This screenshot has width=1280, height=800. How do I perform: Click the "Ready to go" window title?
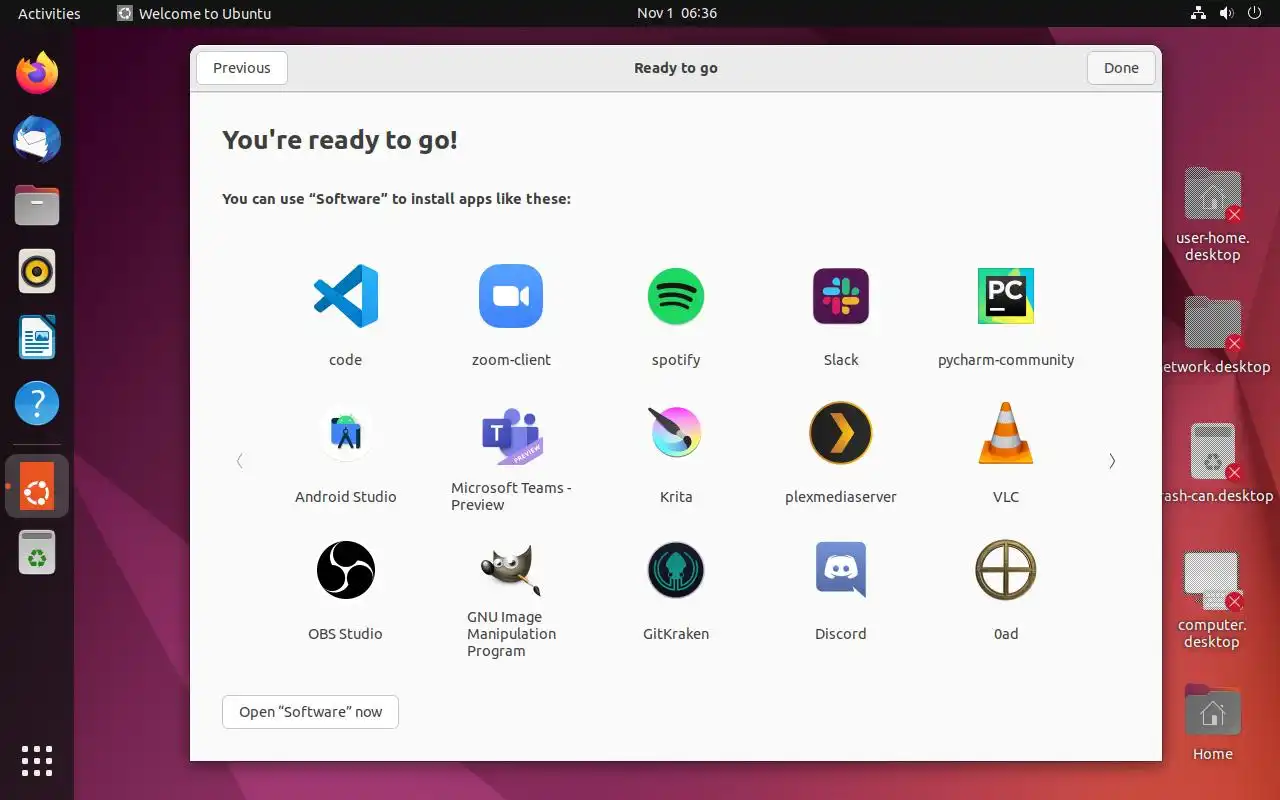pos(676,68)
